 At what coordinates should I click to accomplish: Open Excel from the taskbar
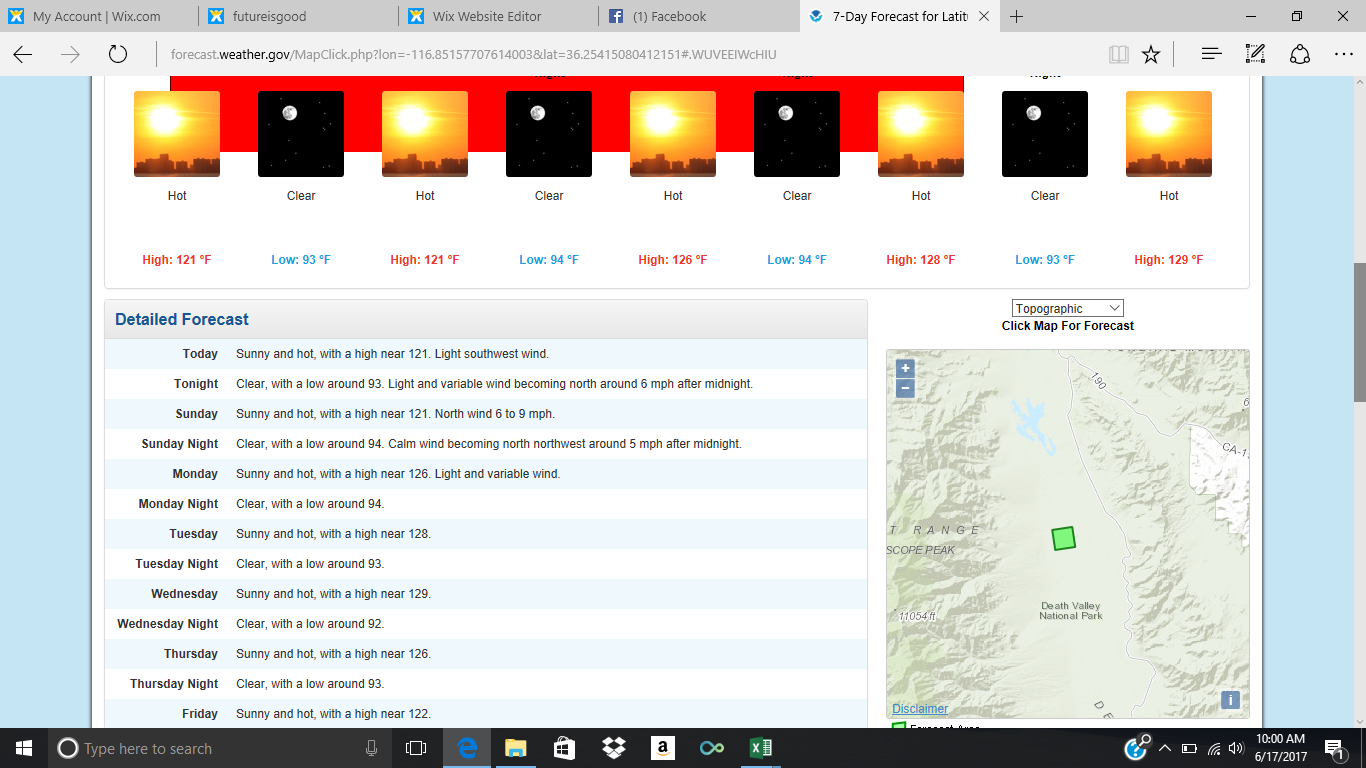pyautogui.click(x=760, y=748)
